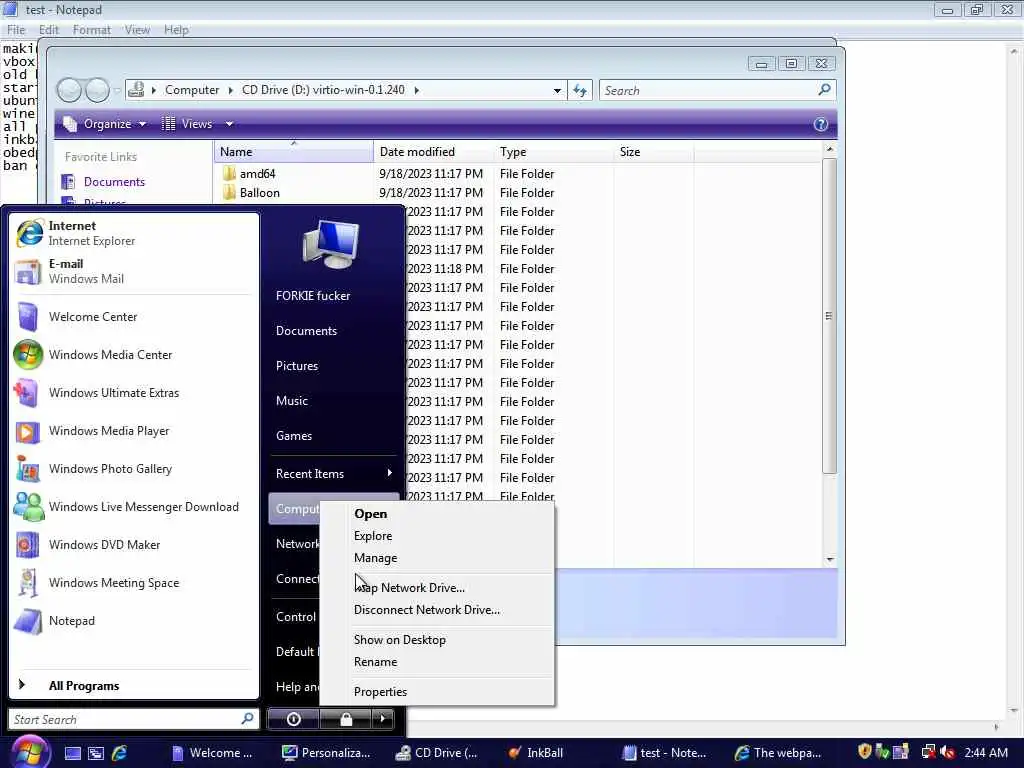Open Explorer help question mark icon
This screenshot has width=1024, height=768.
click(x=821, y=124)
